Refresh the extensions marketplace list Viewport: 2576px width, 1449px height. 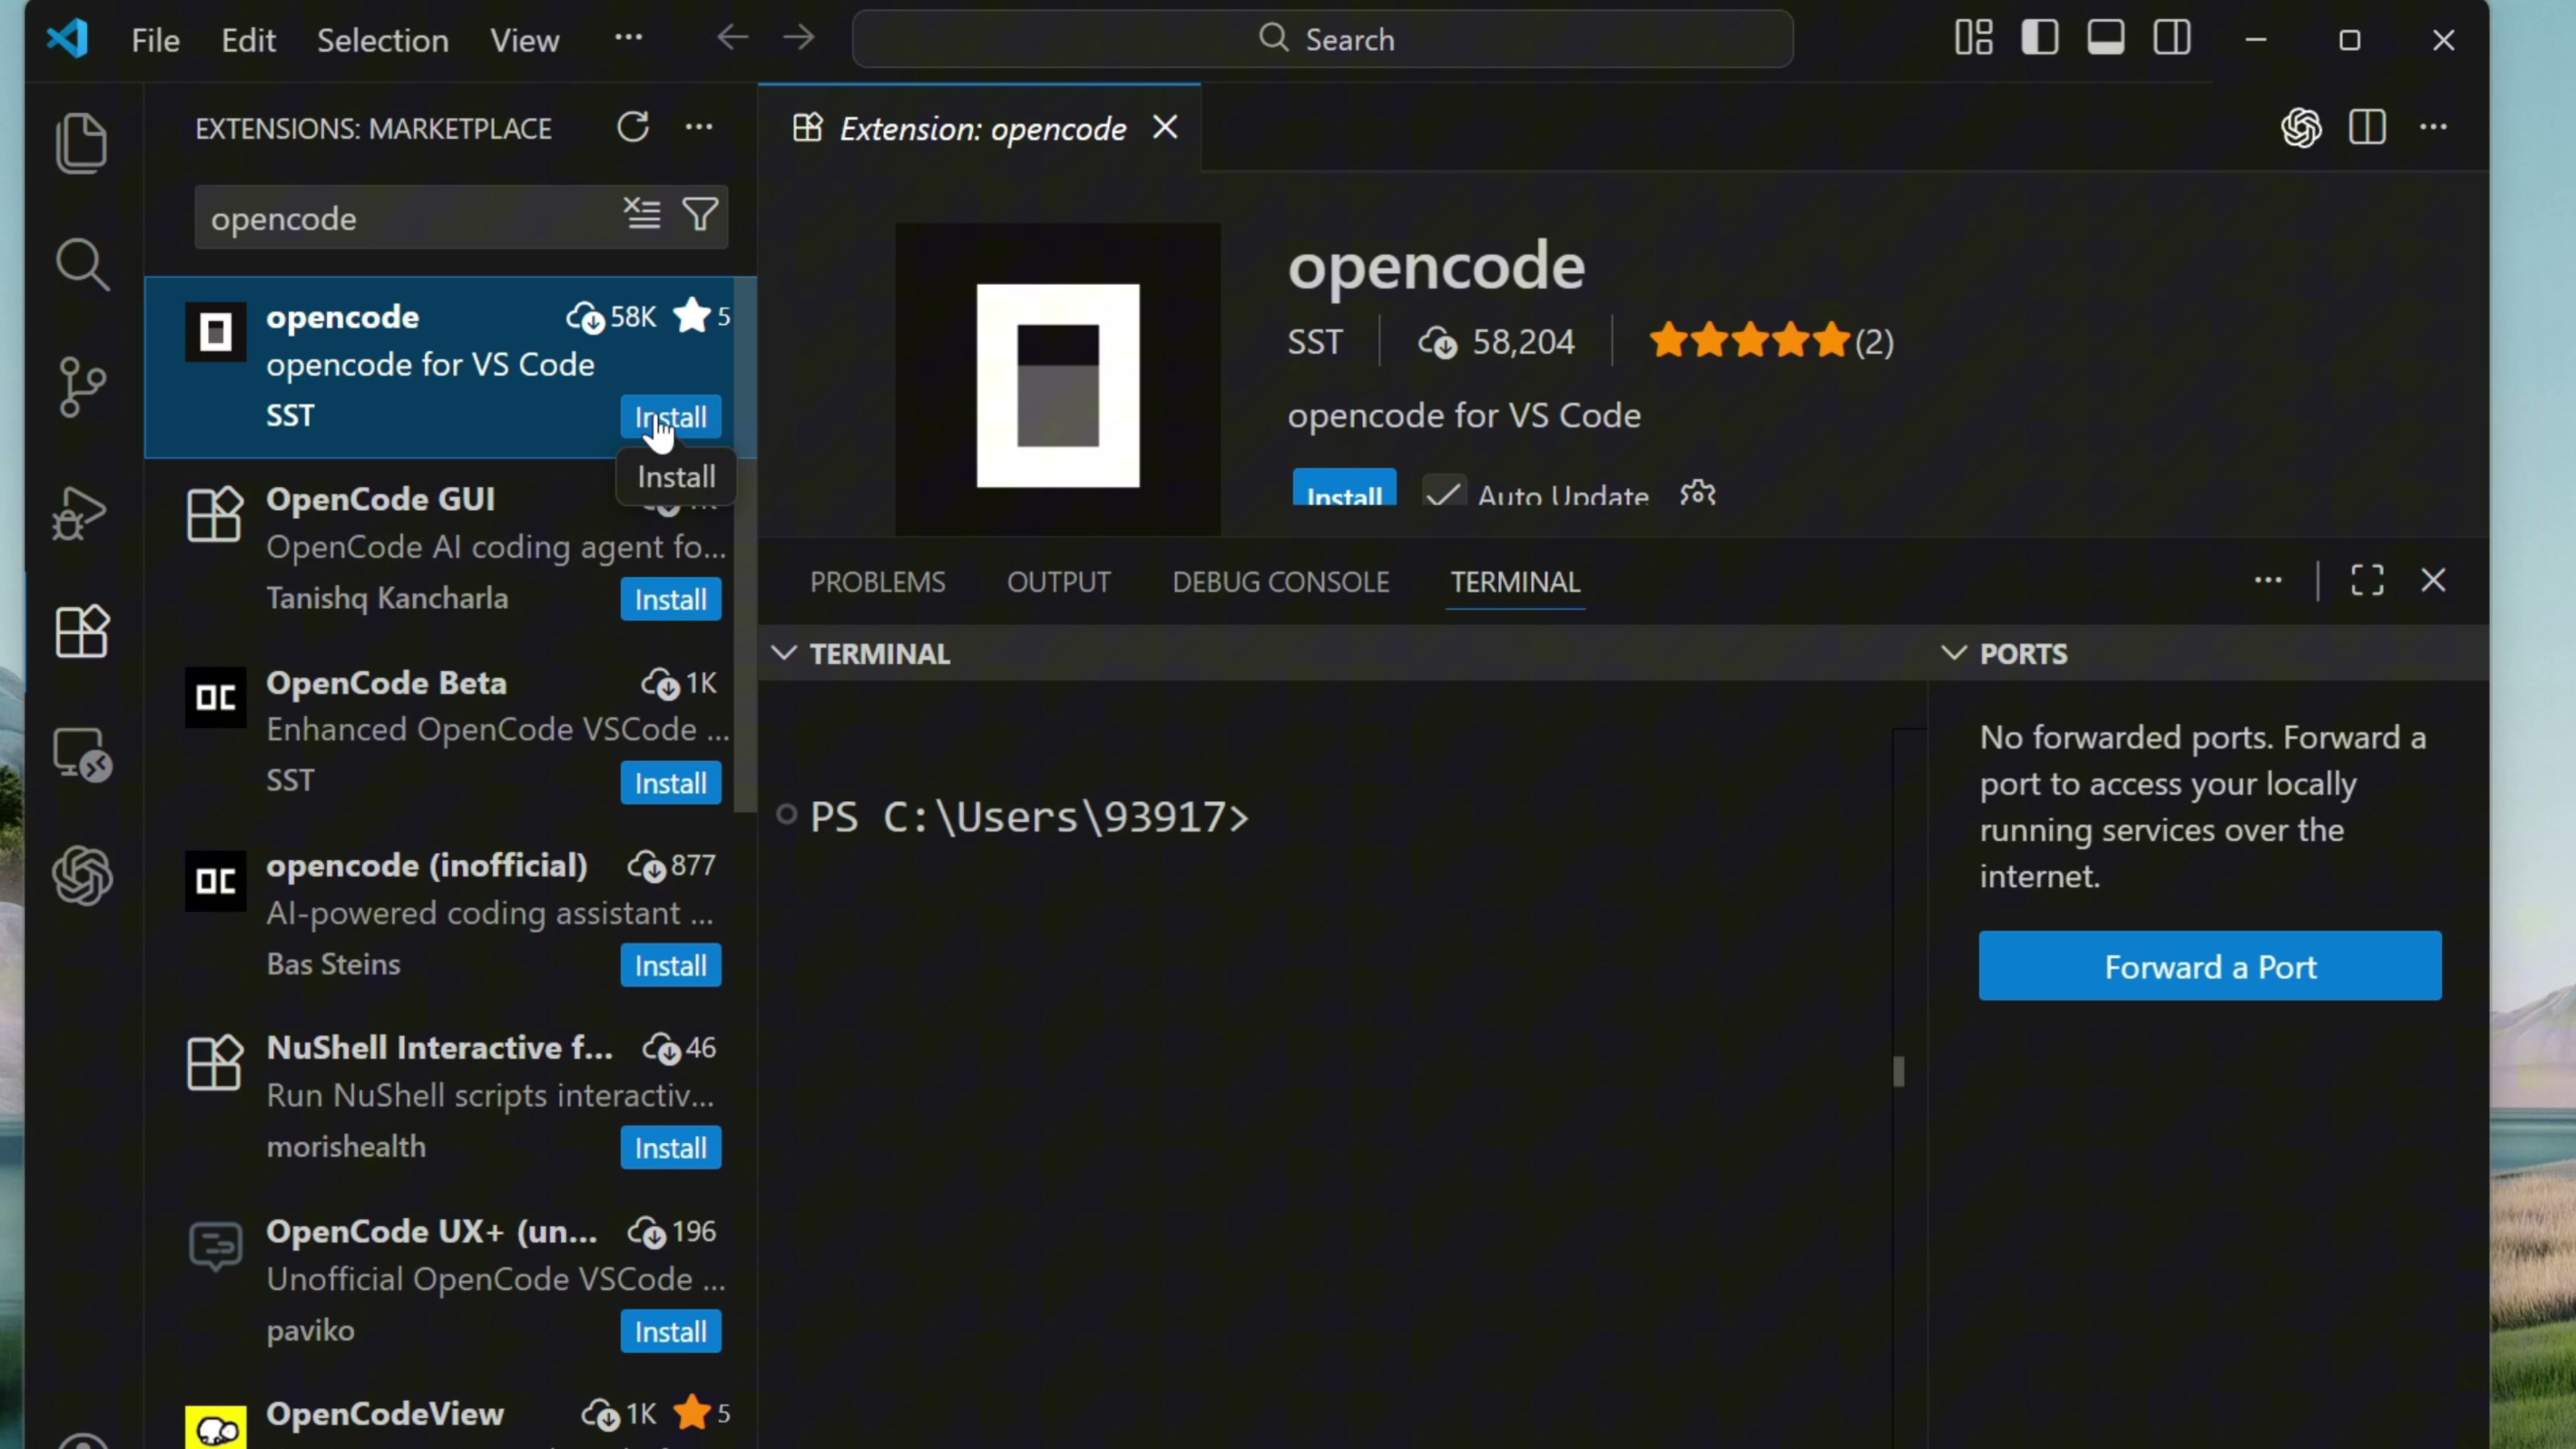tap(633, 127)
